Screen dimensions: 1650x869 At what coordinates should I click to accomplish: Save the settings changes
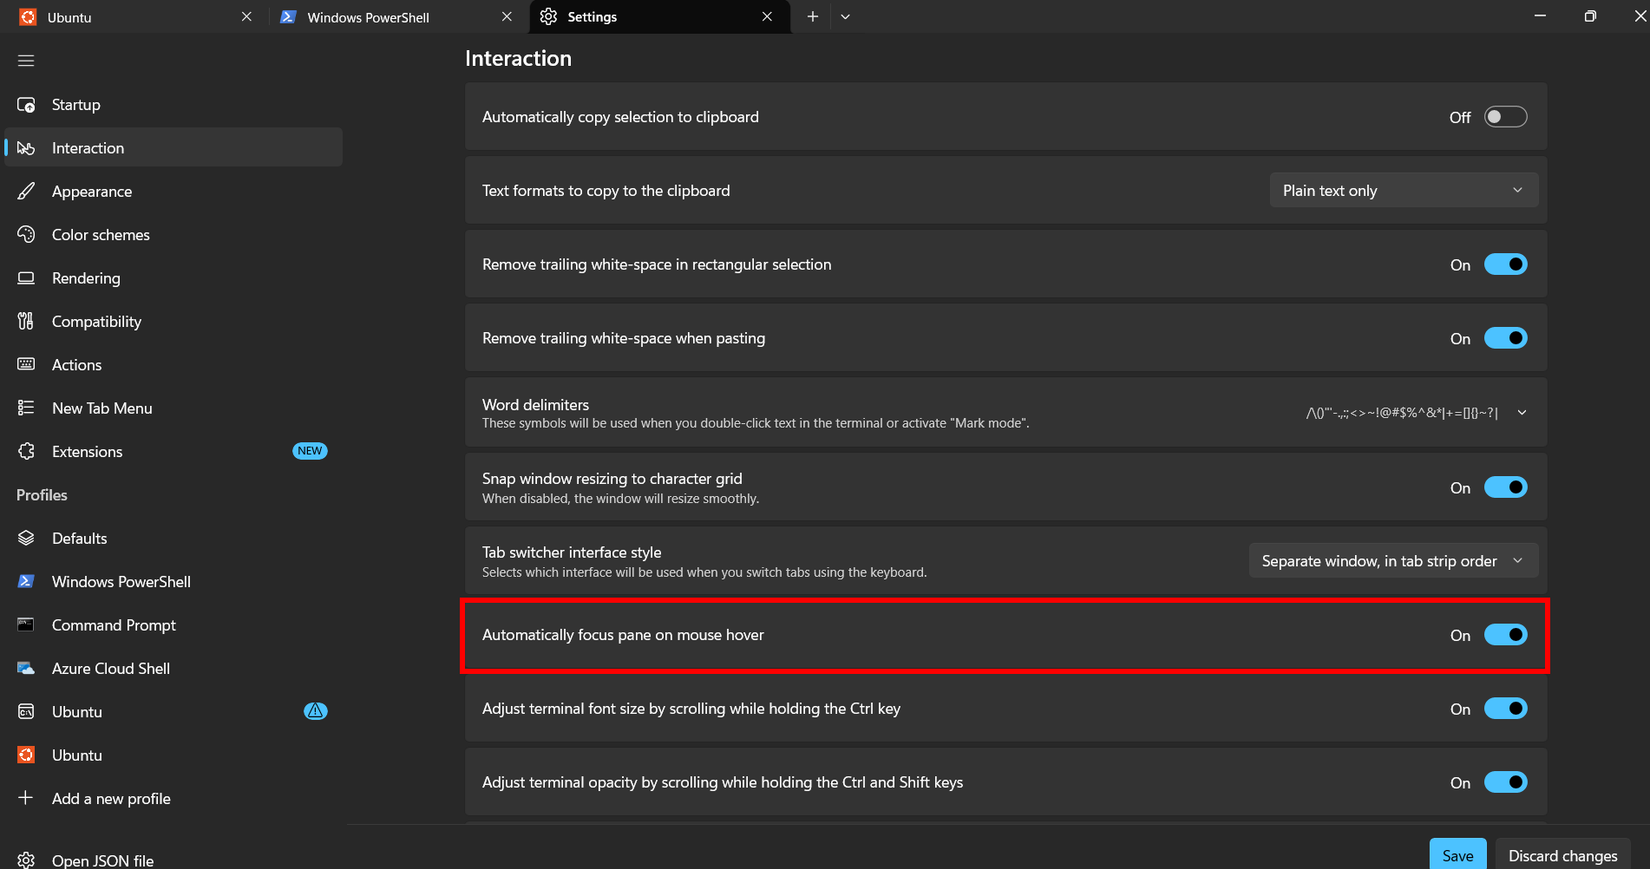pos(1457,855)
